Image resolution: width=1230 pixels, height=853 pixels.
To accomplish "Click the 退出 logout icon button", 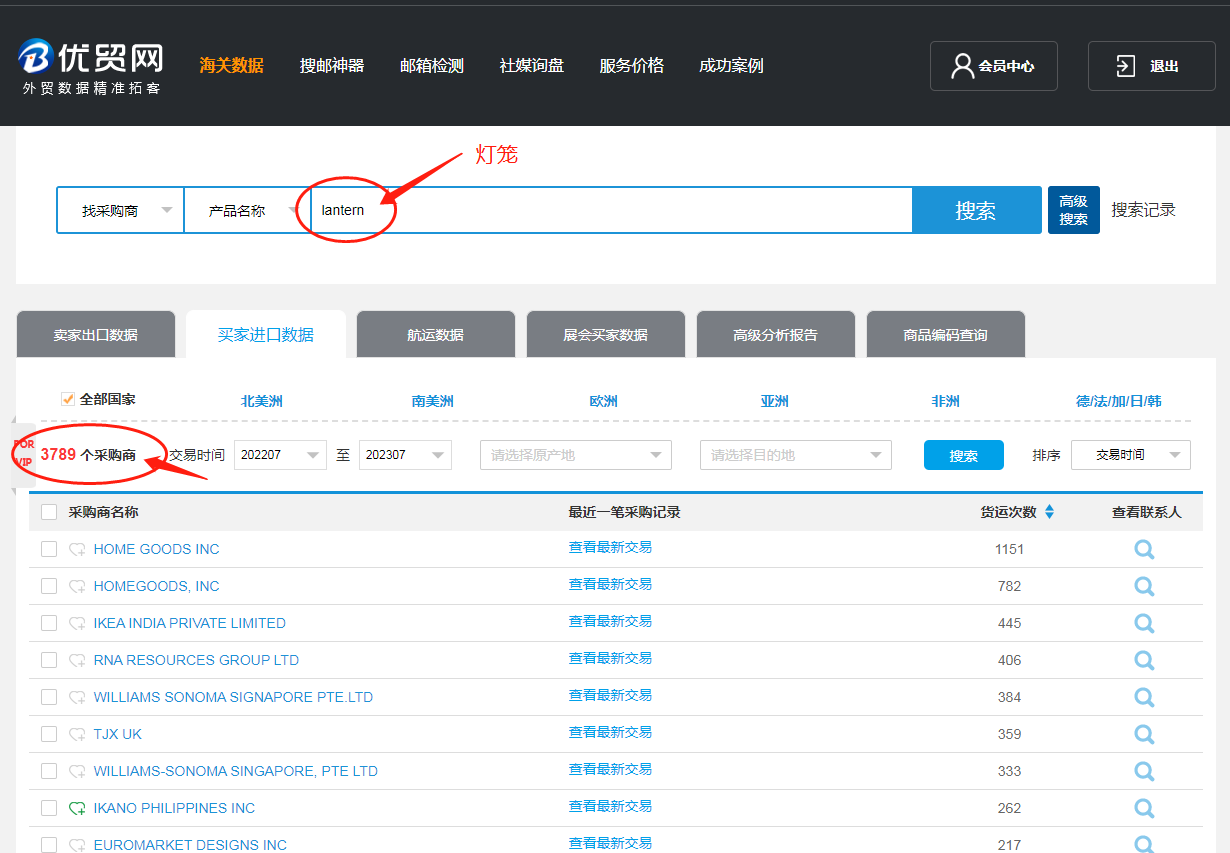I will tap(1150, 66).
